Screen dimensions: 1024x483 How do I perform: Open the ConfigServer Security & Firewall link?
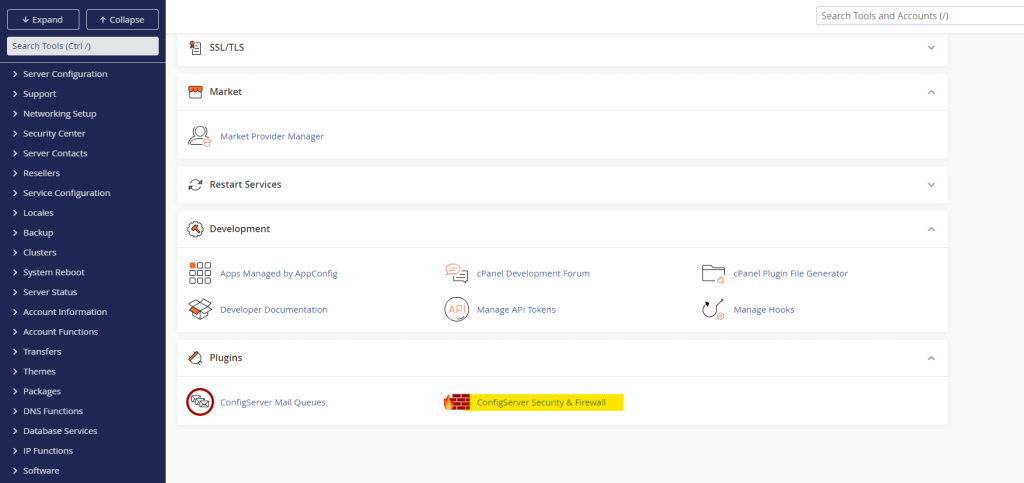[541, 402]
